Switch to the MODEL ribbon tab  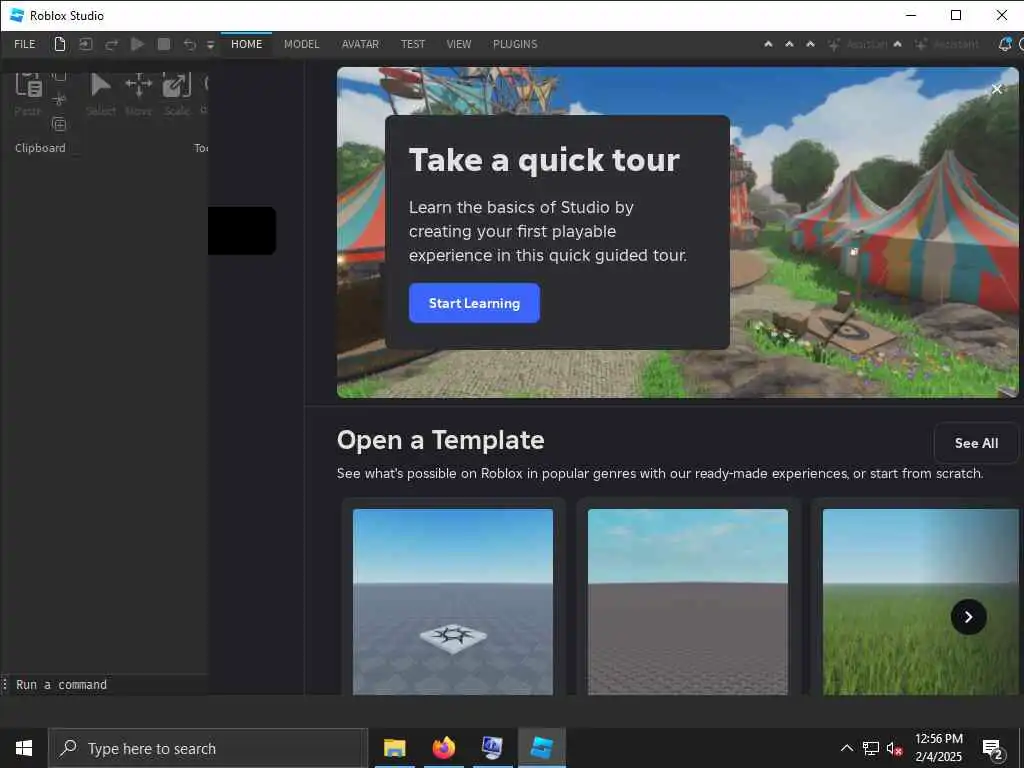coord(302,44)
